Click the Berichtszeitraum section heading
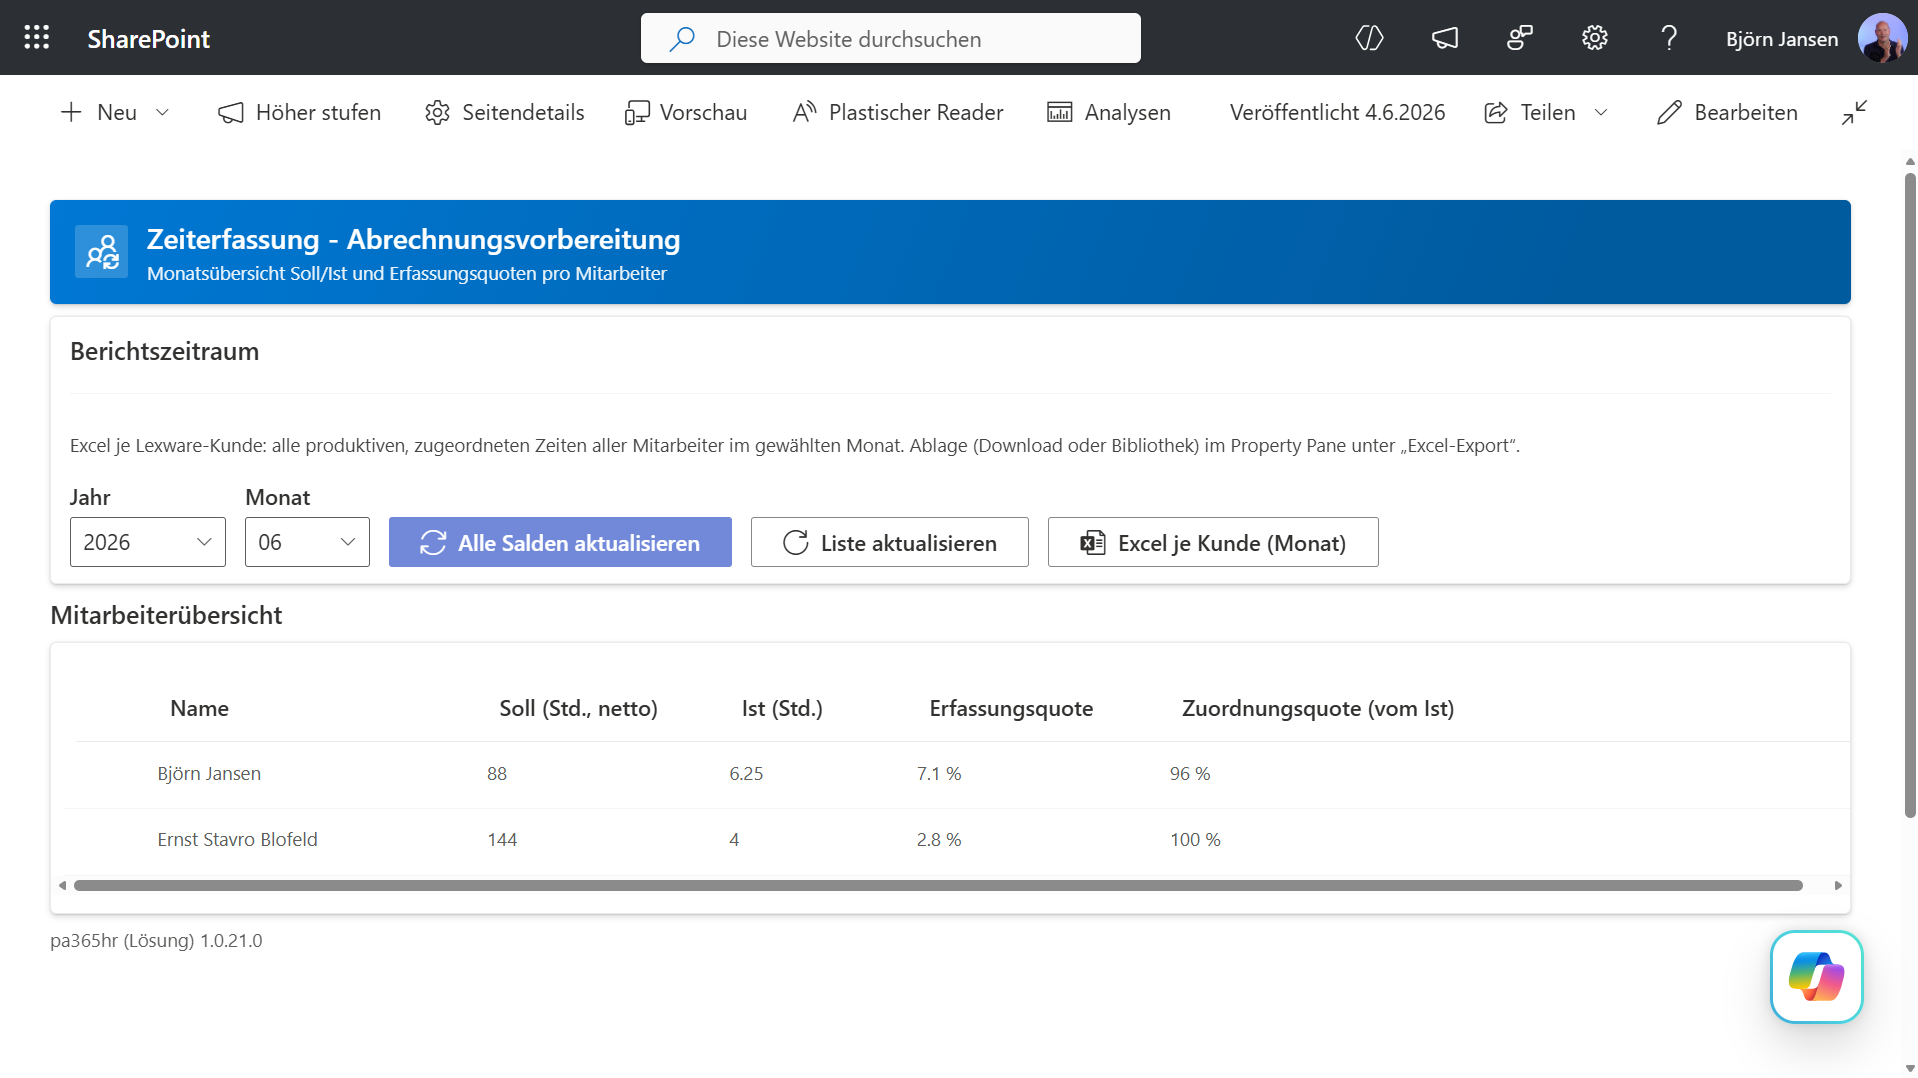 tap(164, 351)
